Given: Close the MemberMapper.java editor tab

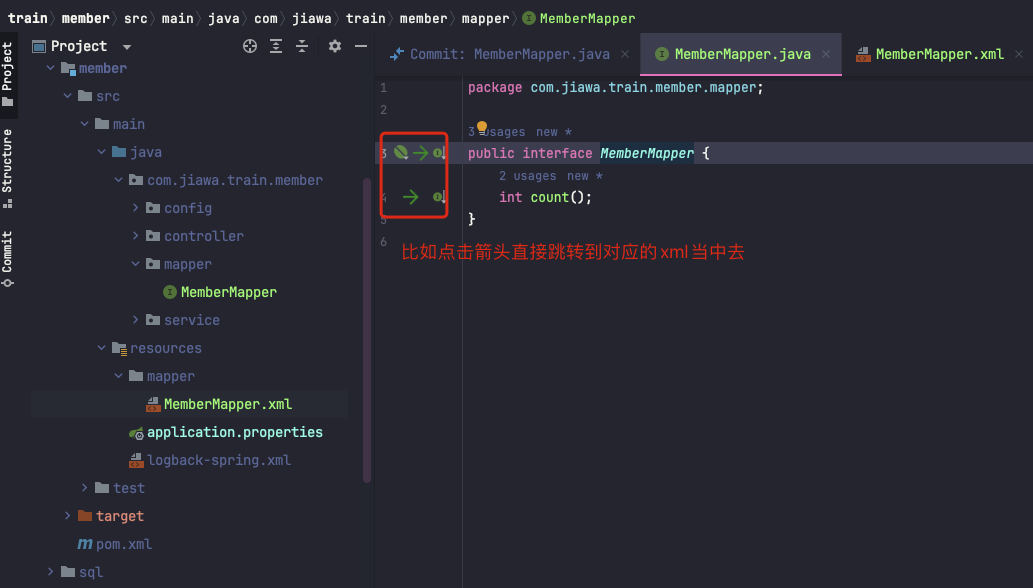Looking at the screenshot, I should tap(825, 55).
